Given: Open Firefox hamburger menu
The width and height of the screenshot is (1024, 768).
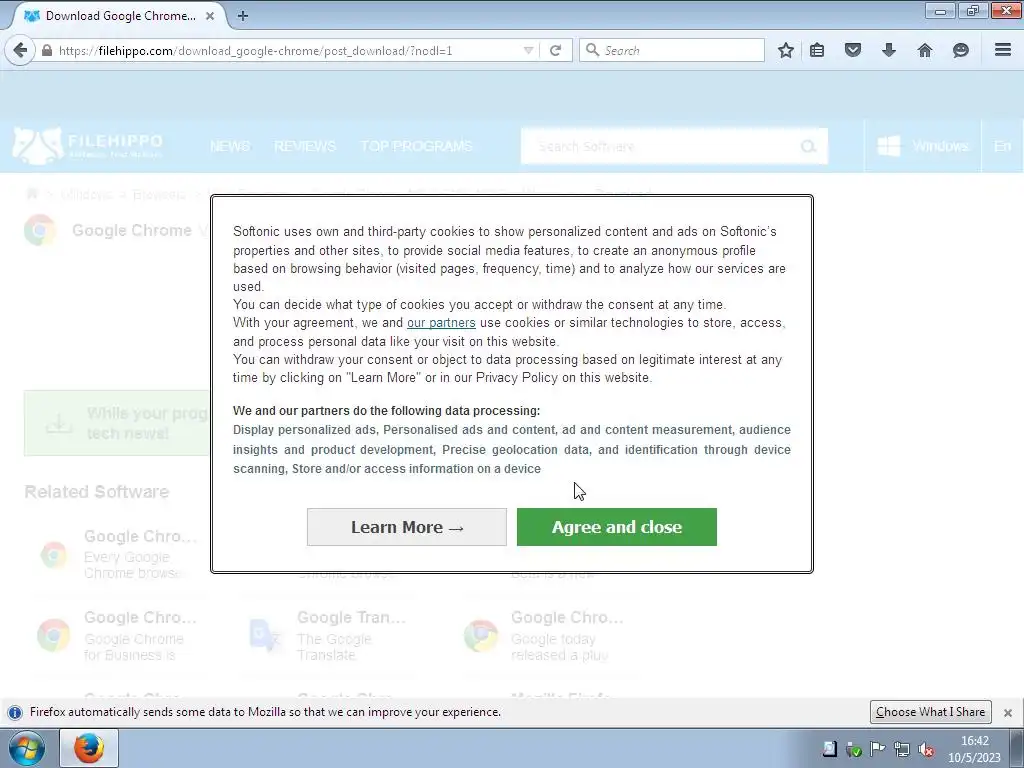Looking at the screenshot, I should [x=1003, y=50].
